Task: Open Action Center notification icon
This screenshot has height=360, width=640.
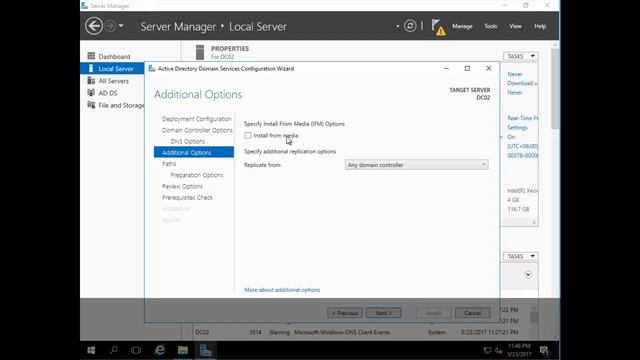Action: click(544, 351)
